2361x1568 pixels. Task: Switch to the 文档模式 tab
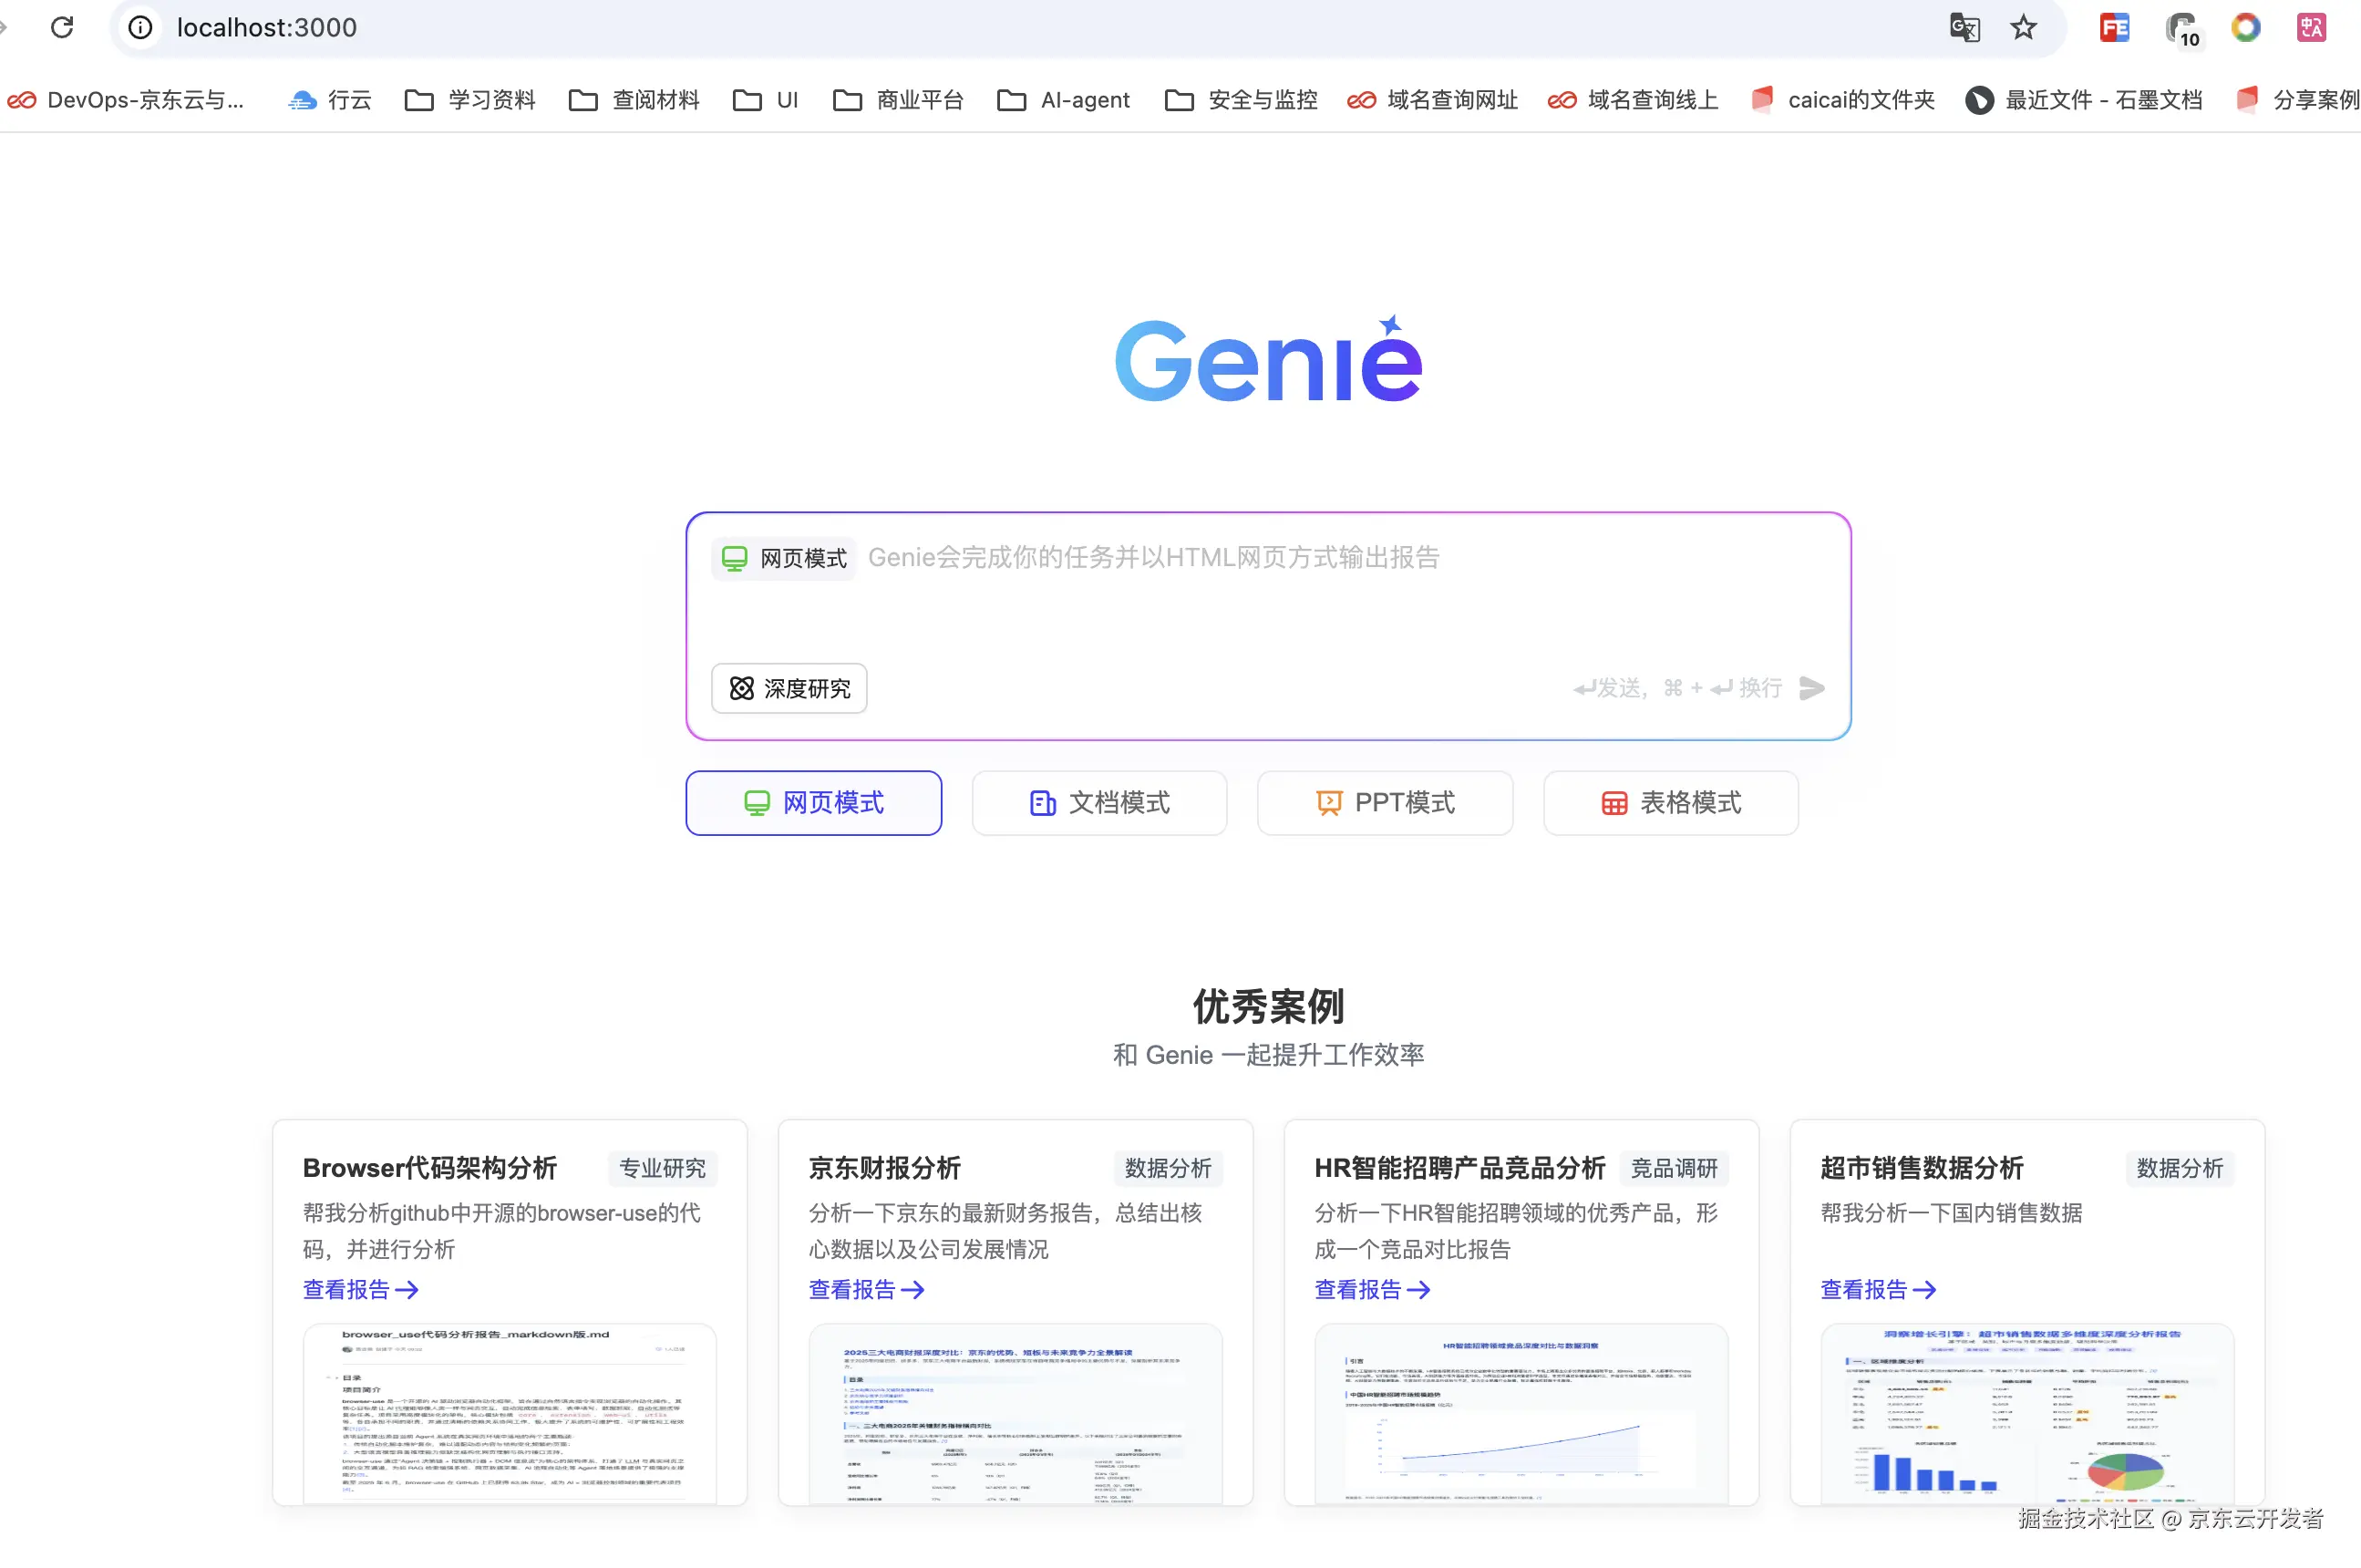click(1098, 802)
